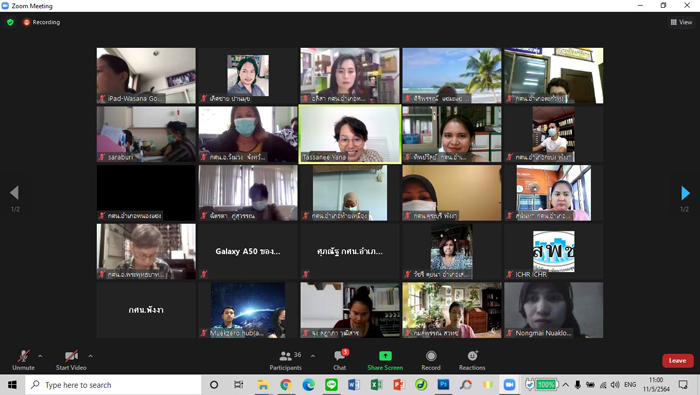Open Microsoft Edge from taskbar

click(308, 385)
